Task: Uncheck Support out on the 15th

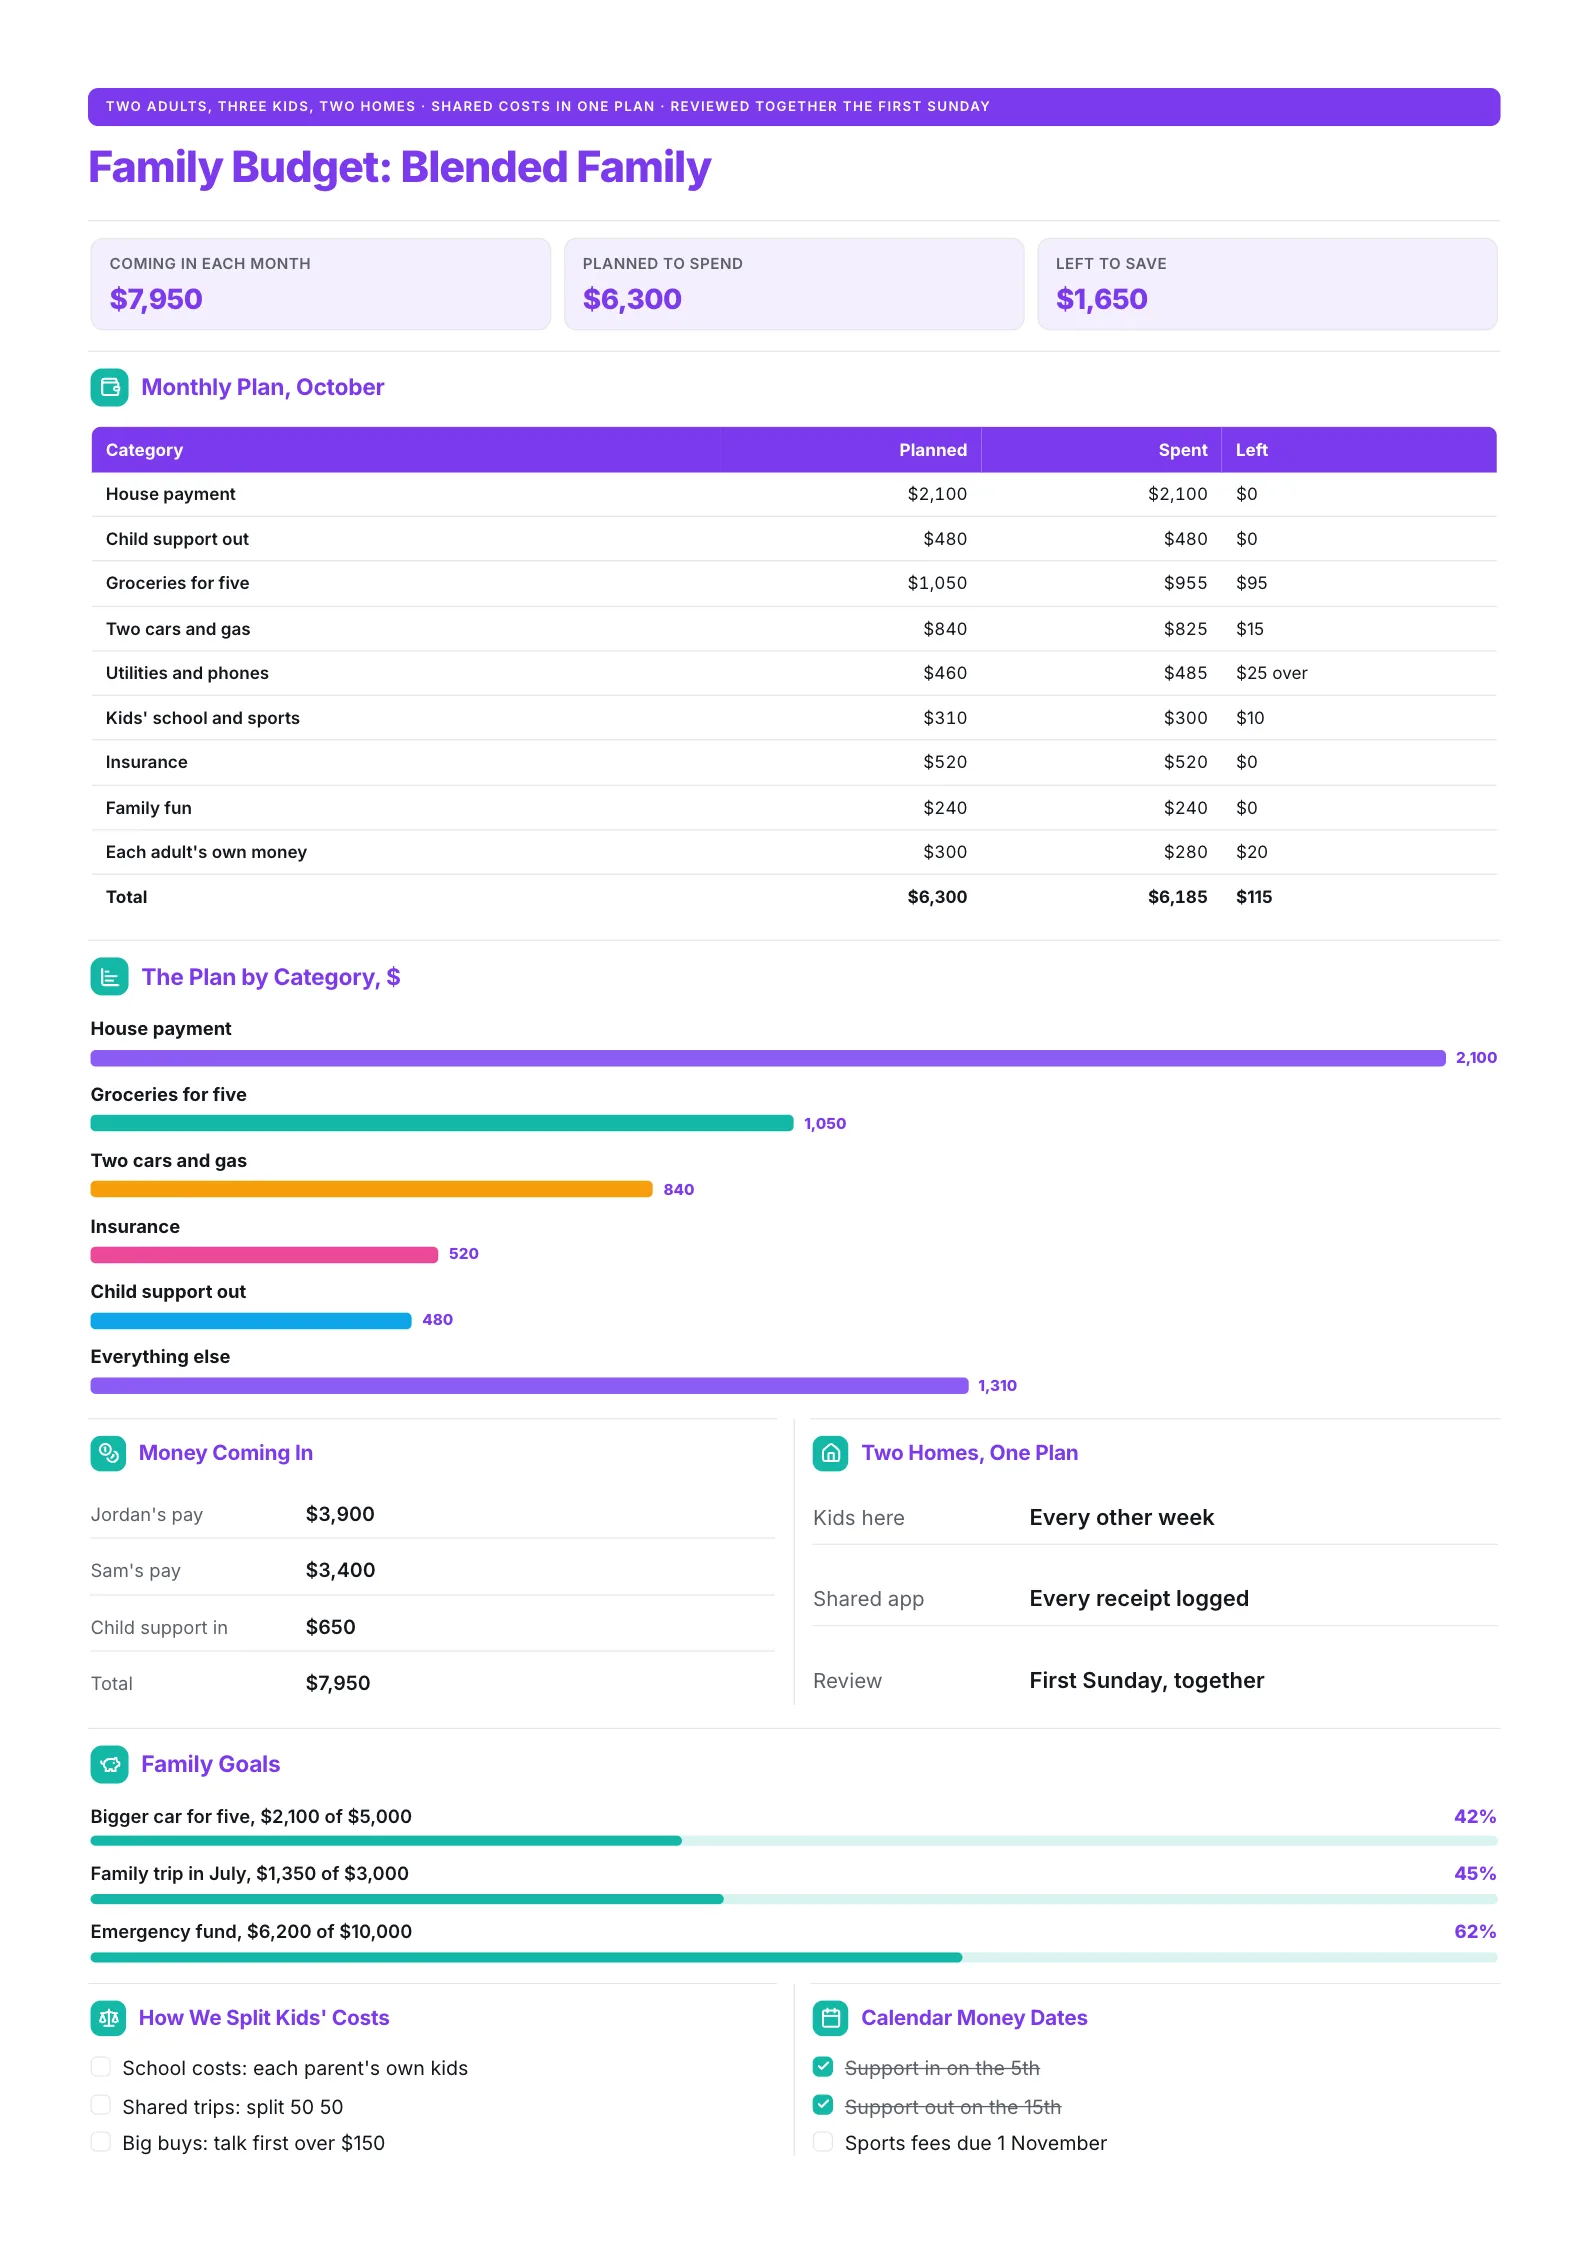Action: pos(823,2105)
